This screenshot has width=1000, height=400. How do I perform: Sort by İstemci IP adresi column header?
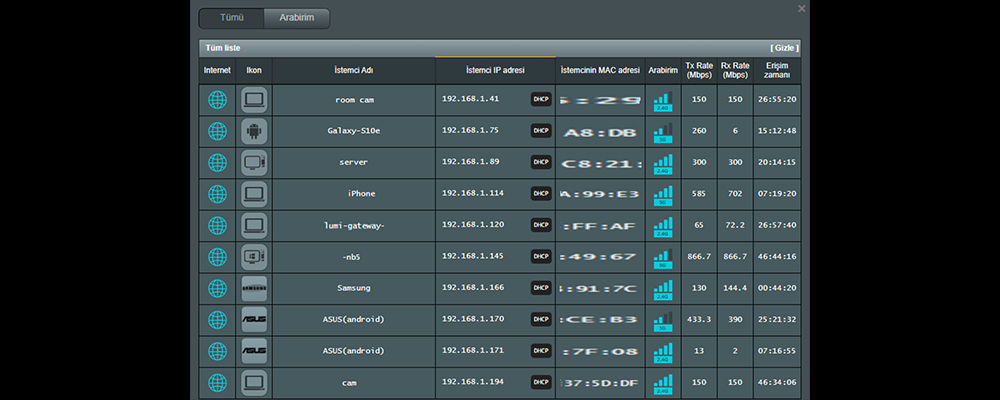tap(495, 71)
